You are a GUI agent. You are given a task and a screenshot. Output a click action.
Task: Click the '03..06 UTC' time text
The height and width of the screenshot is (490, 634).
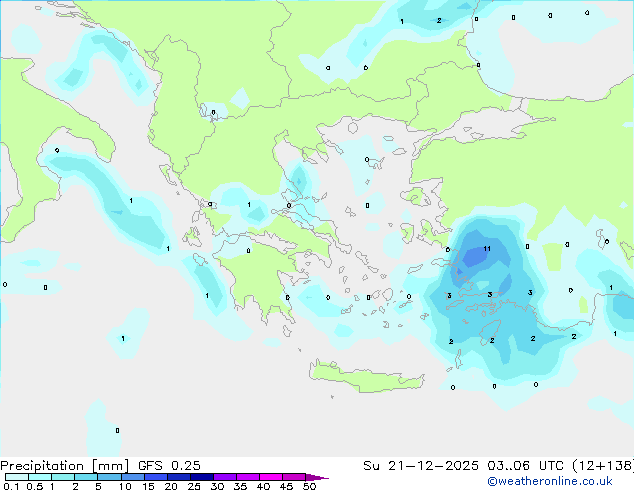(x=525, y=466)
